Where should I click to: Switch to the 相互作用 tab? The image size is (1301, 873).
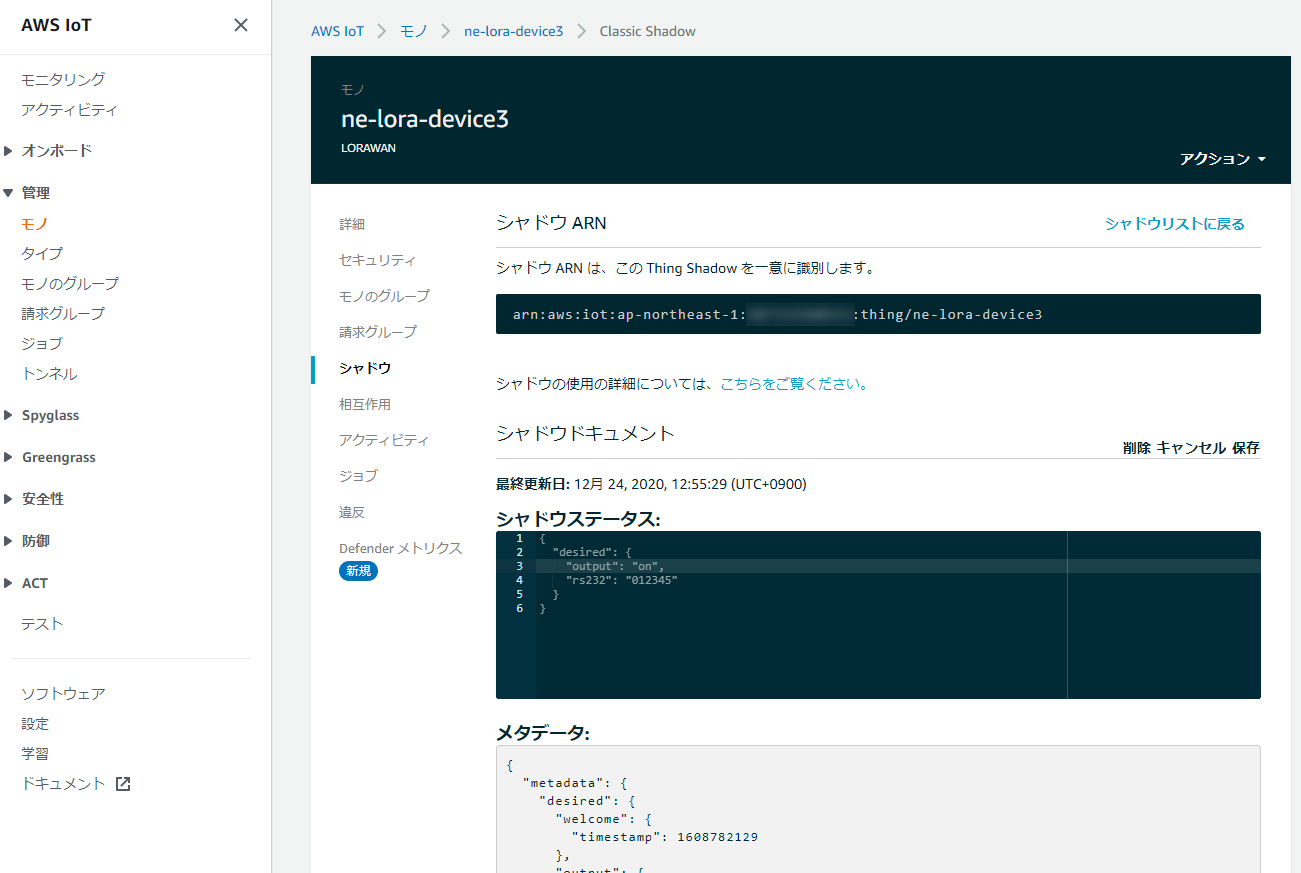[365, 404]
